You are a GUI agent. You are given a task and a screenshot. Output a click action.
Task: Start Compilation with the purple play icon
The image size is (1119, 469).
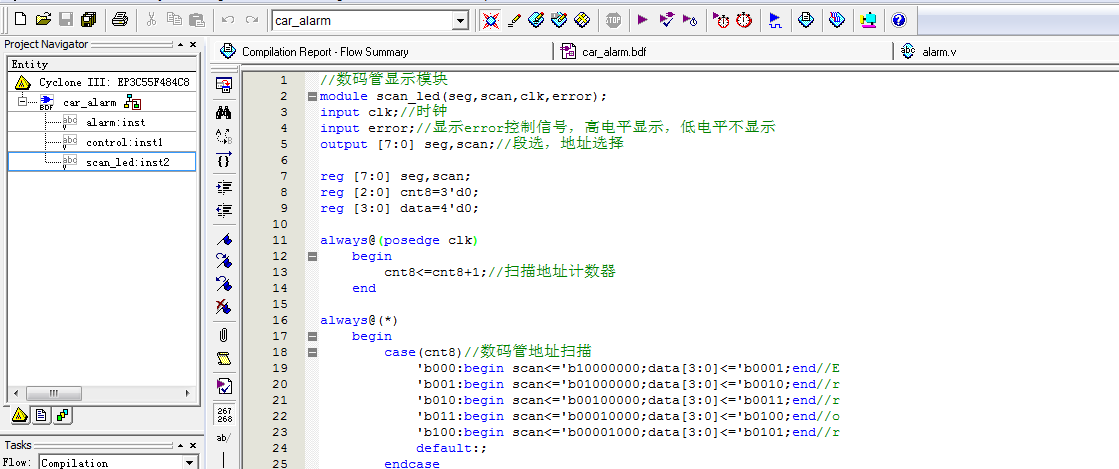tap(643, 20)
